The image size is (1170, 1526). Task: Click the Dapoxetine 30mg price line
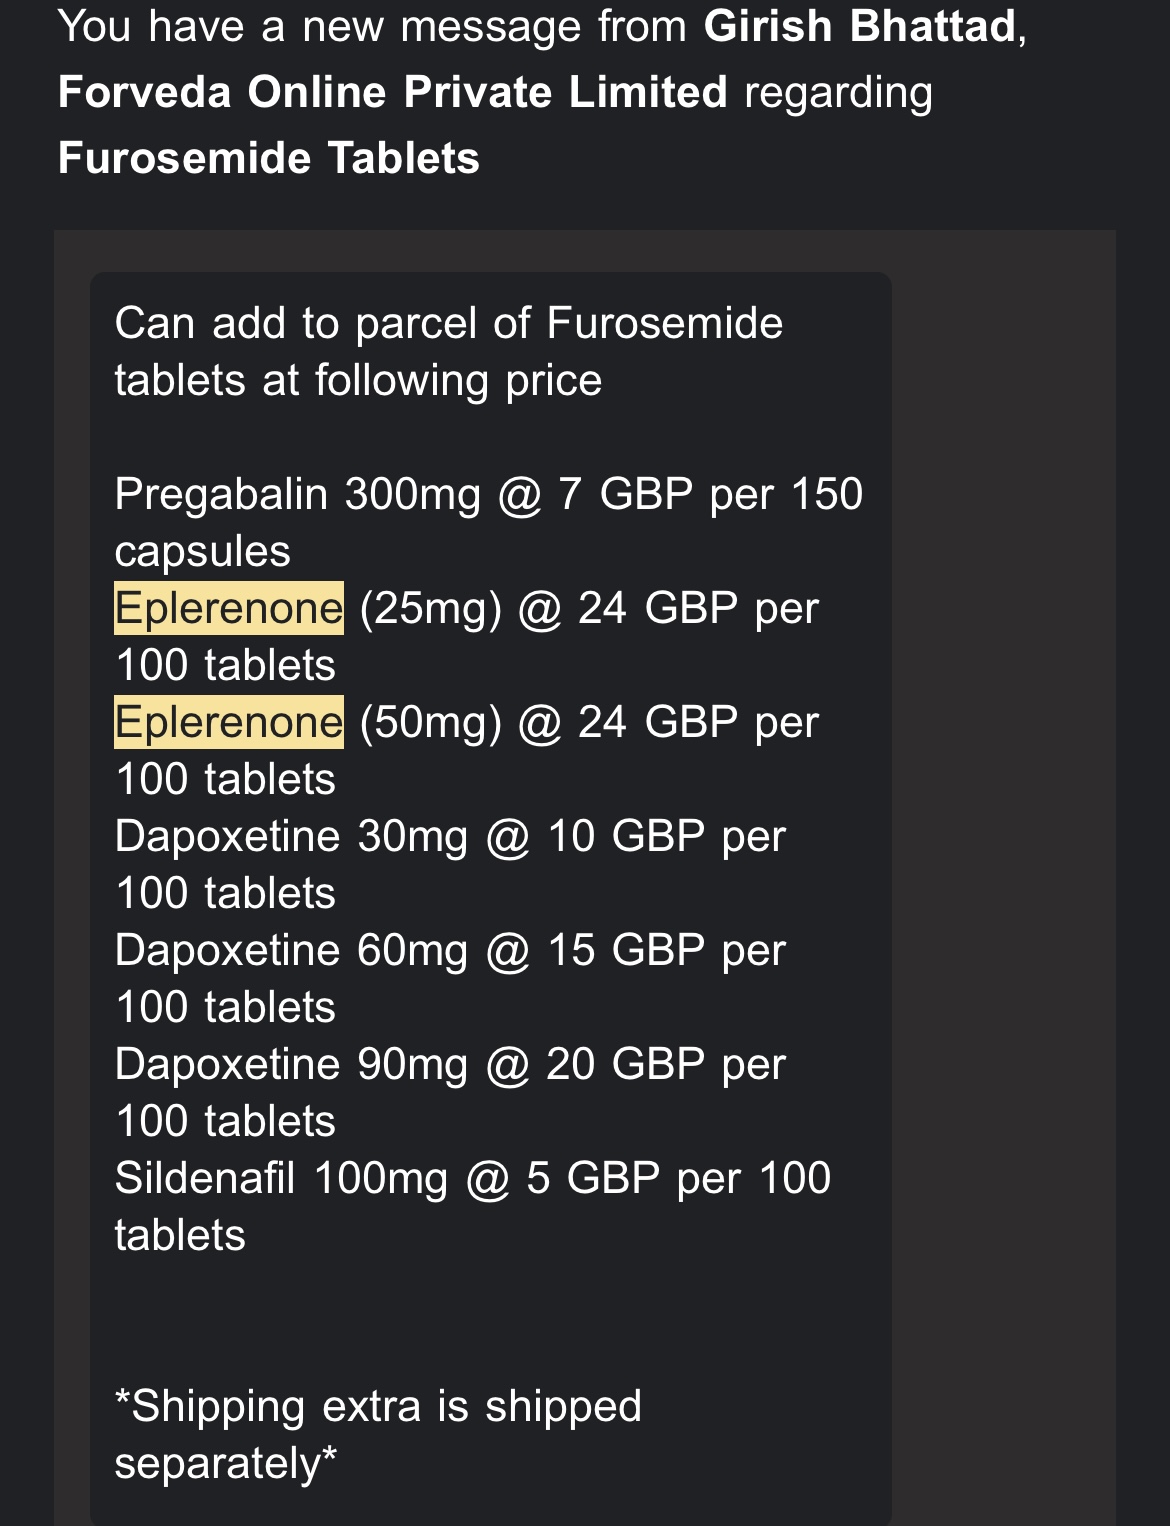[450, 864]
